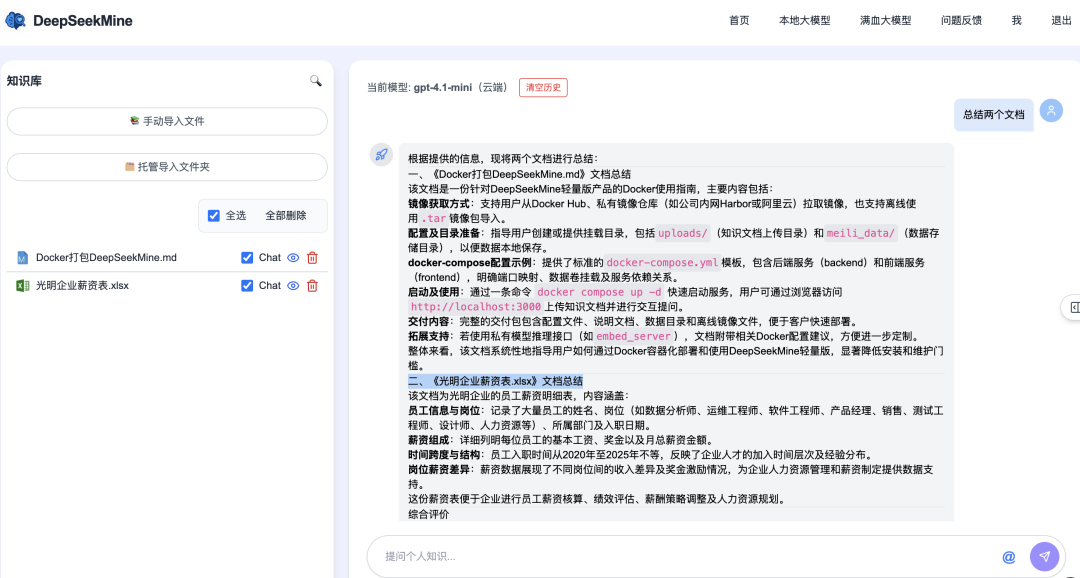Click the embed_server code snippet
Viewport: 1080px width, 578px height.
point(633,336)
